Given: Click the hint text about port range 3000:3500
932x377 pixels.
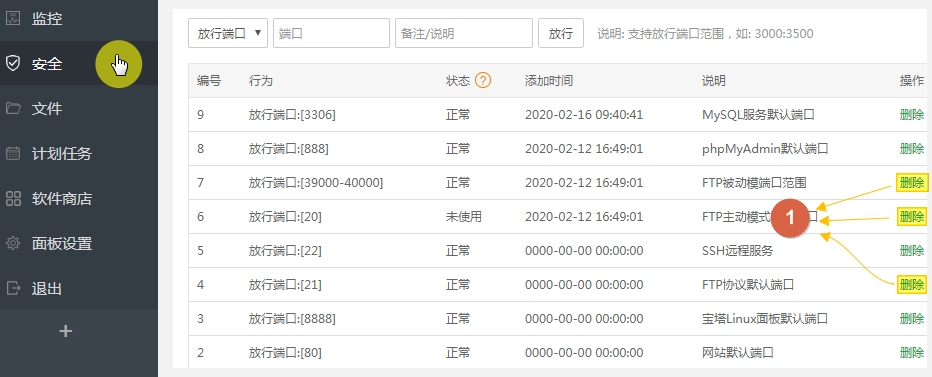Looking at the screenshot, I should (705, 33).
